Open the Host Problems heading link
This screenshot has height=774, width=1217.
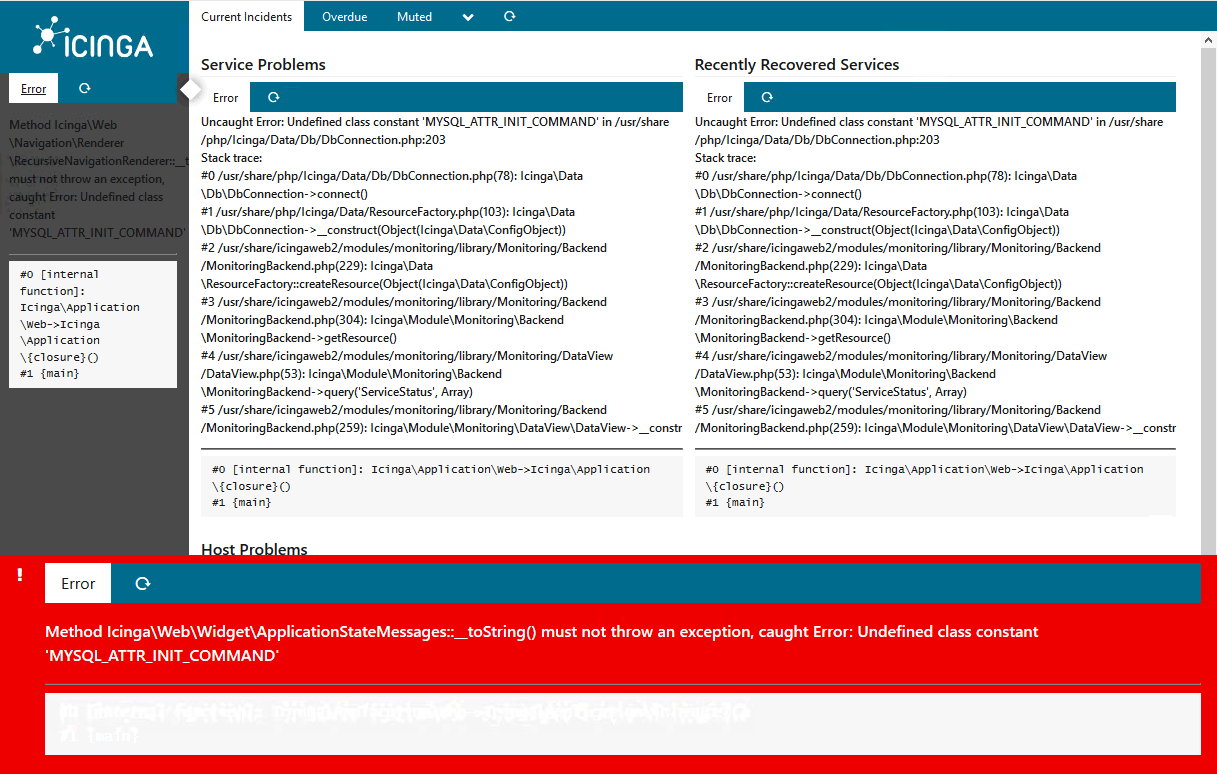pyautogui.click(x=254, y=548)
